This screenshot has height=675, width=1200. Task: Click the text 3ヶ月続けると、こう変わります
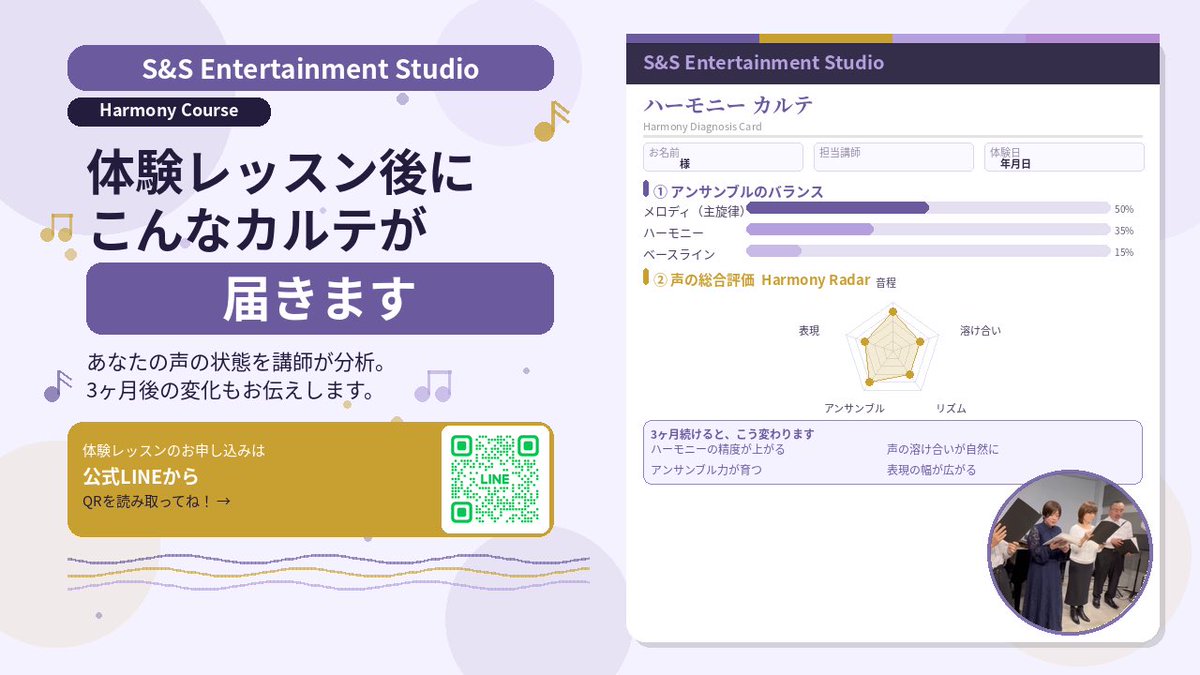(732, 434)
